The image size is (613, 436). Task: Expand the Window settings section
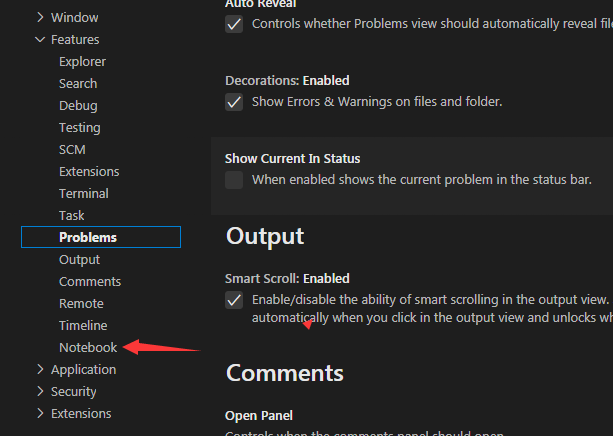click(x=40, y=18)
